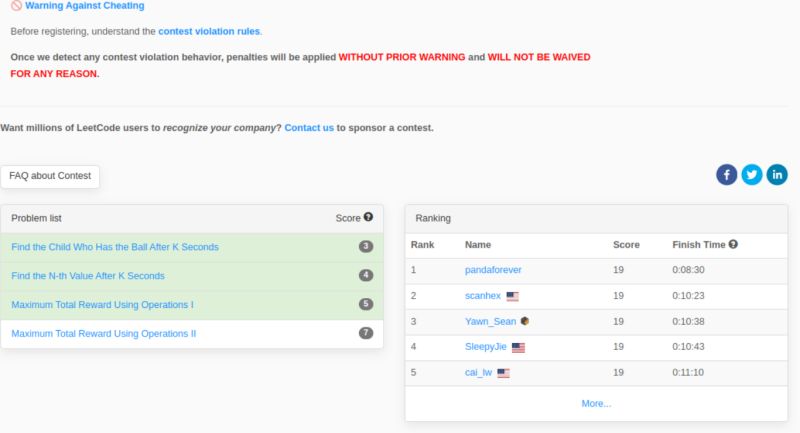
Task: Click the Score help question-mark icon
Action: (x=368, y=217)
